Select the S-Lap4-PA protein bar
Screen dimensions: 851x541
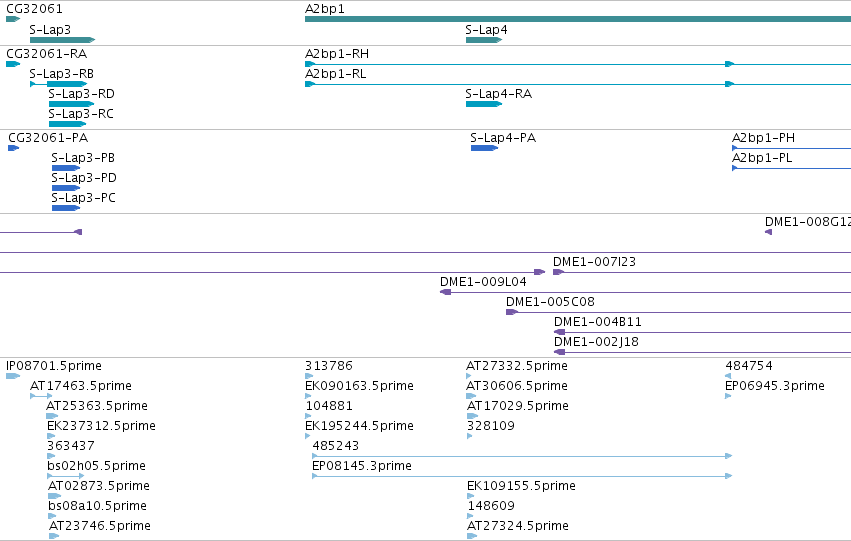[x=485, y=148]
